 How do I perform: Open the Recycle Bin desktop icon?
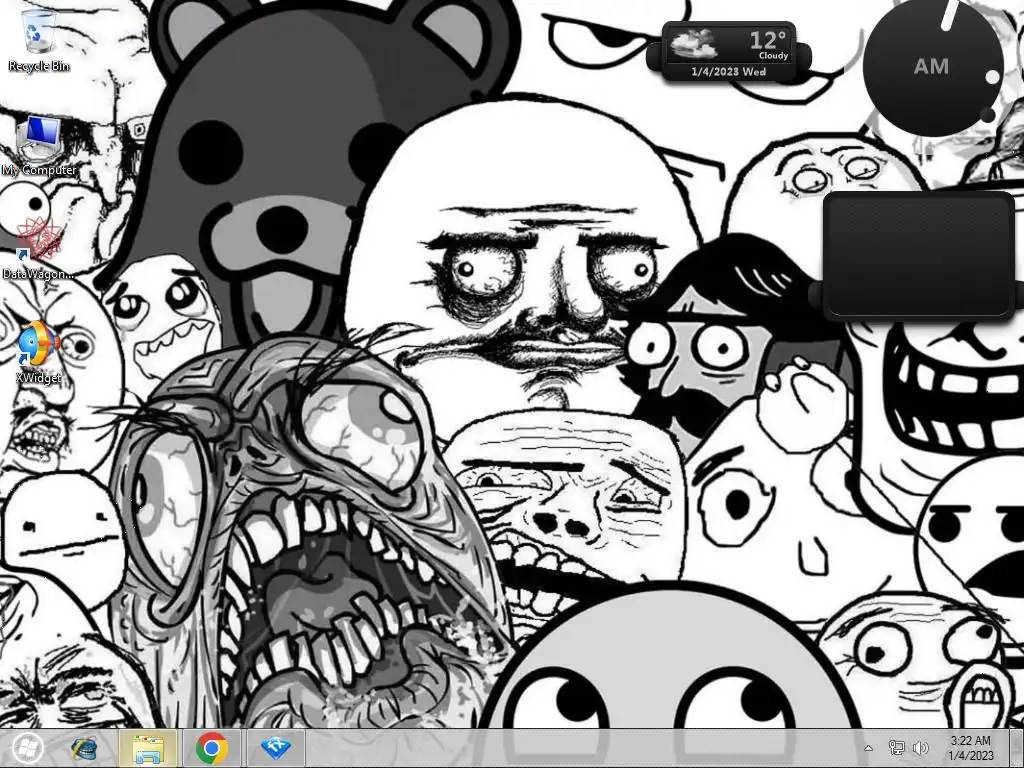(39, 39)
